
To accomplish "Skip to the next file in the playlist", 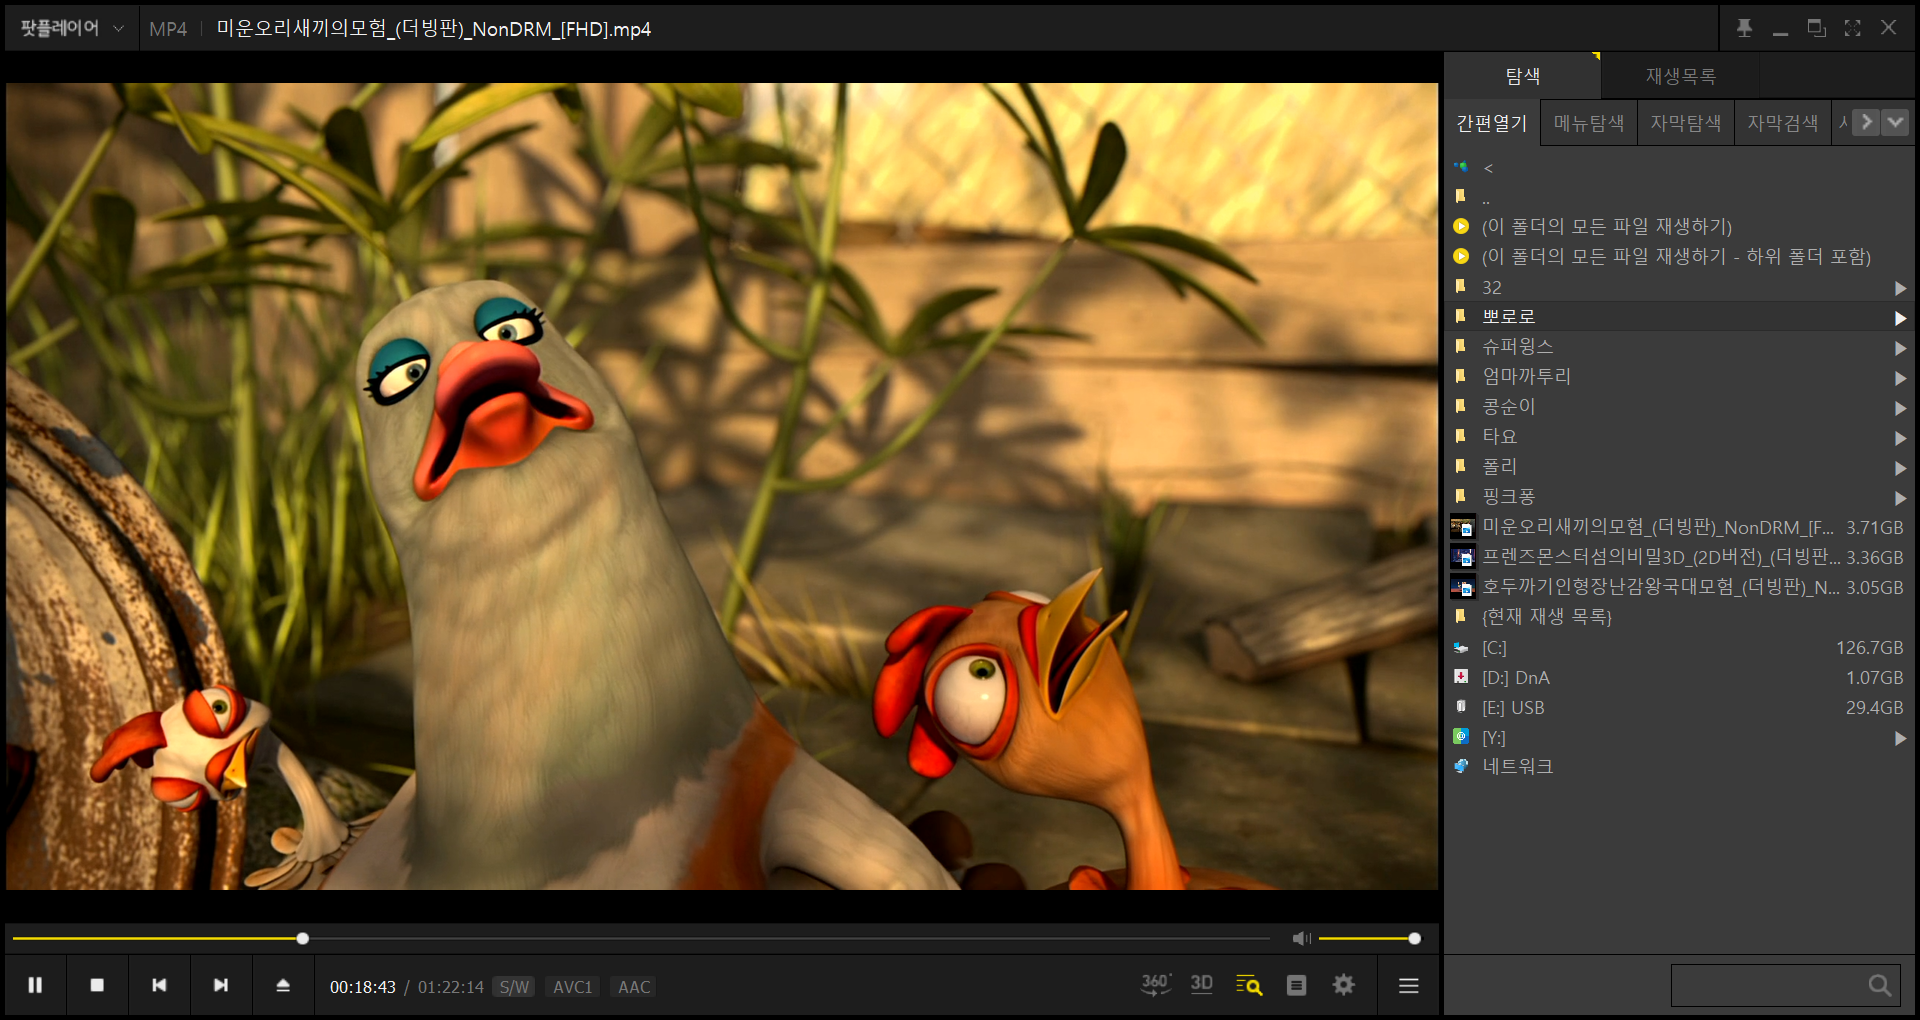I will tap(221, 986).
